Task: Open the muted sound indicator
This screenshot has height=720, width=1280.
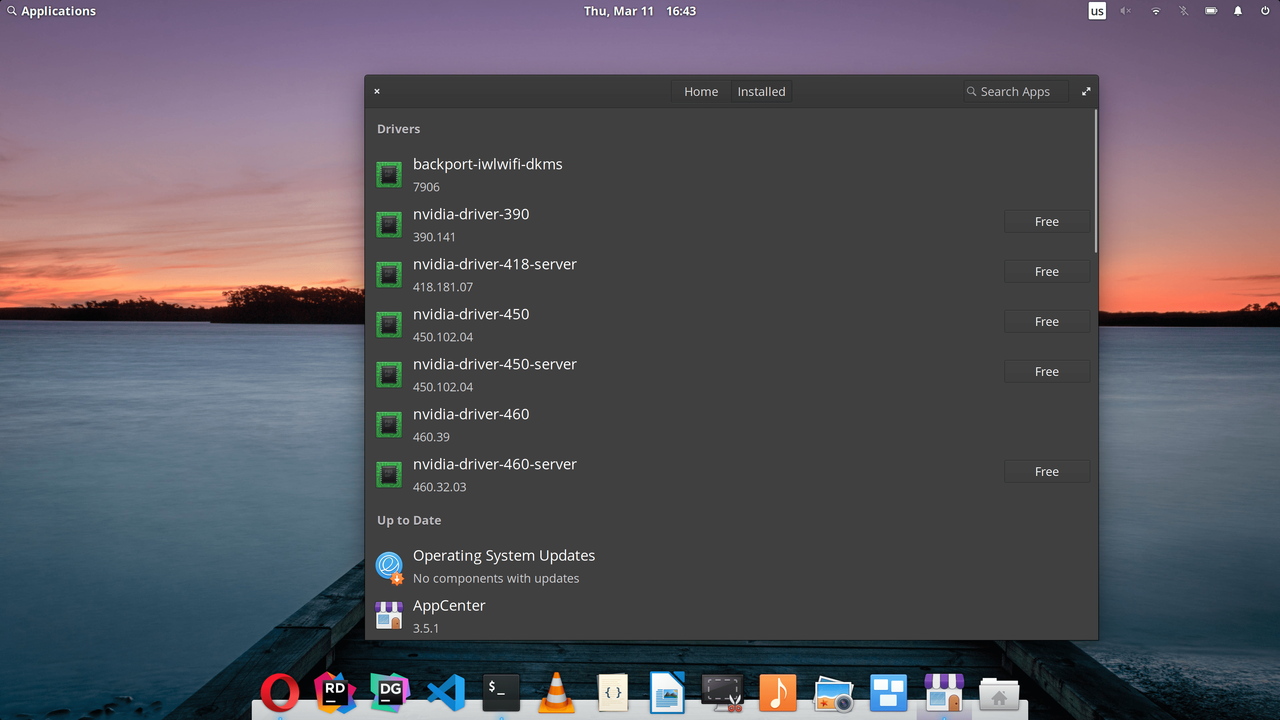Action: [1126, 11]
